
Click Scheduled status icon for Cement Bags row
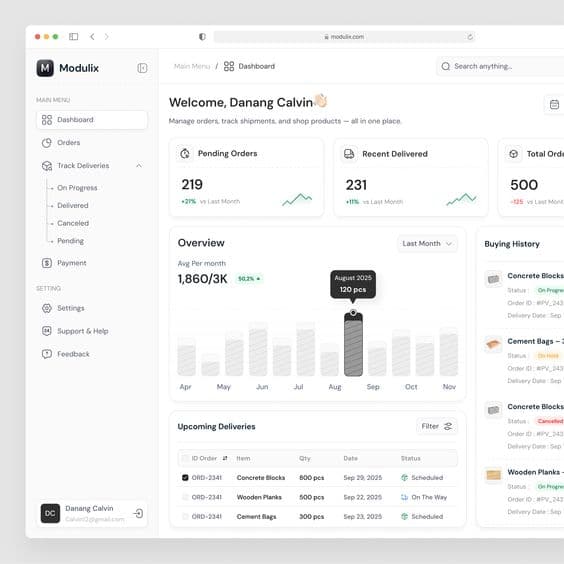pos(404,517)
